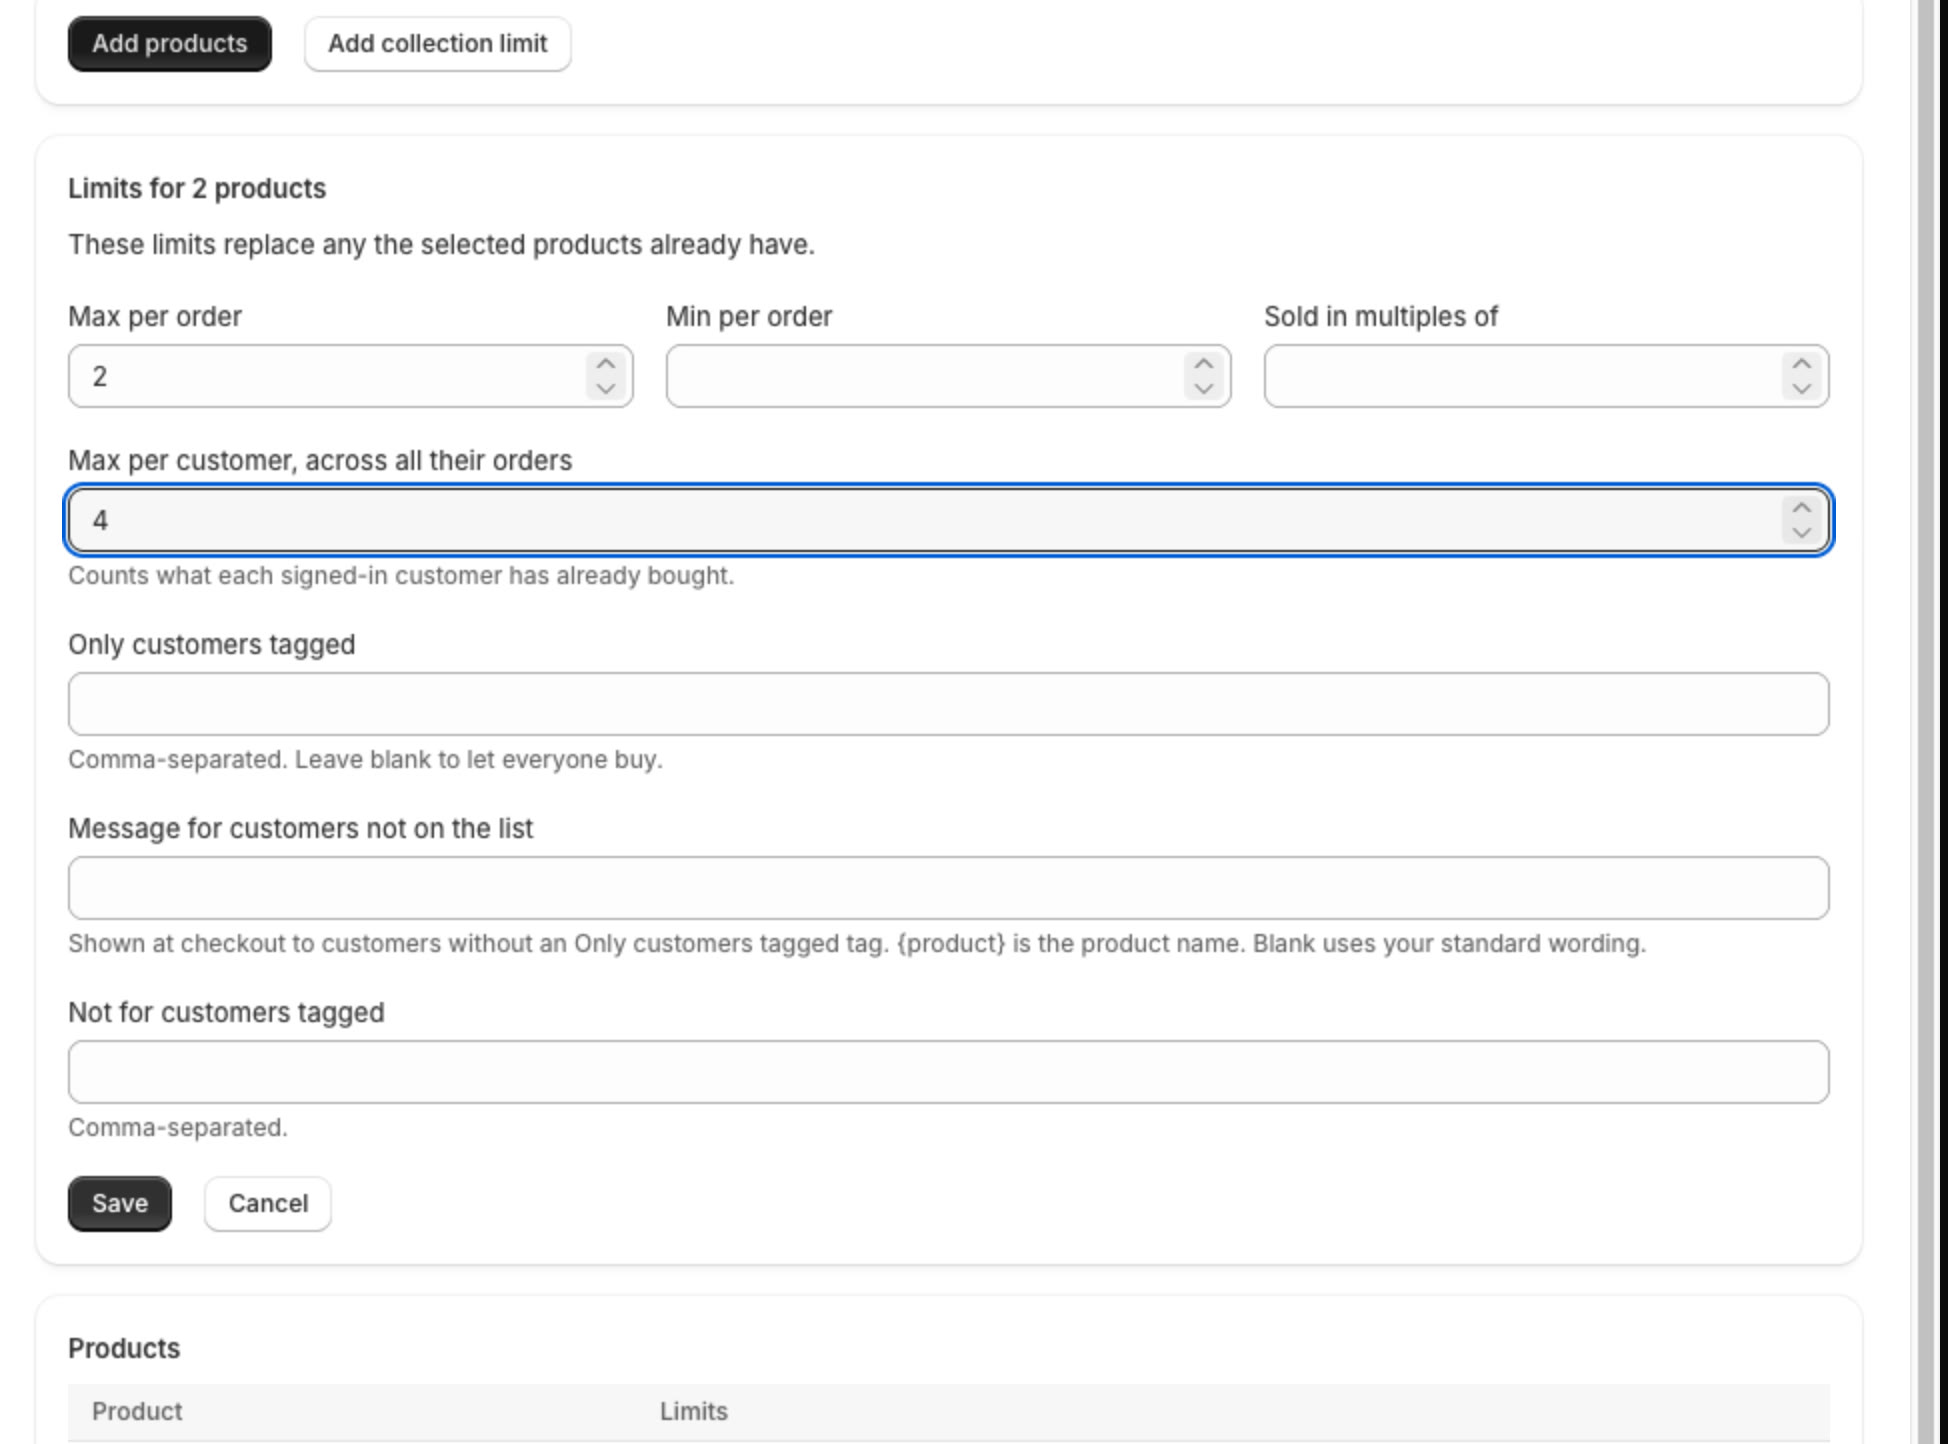The height and width of the screenshot is (1444, 1948).
Task: Click the 'Min per order' label
Action: coord(749,317)
